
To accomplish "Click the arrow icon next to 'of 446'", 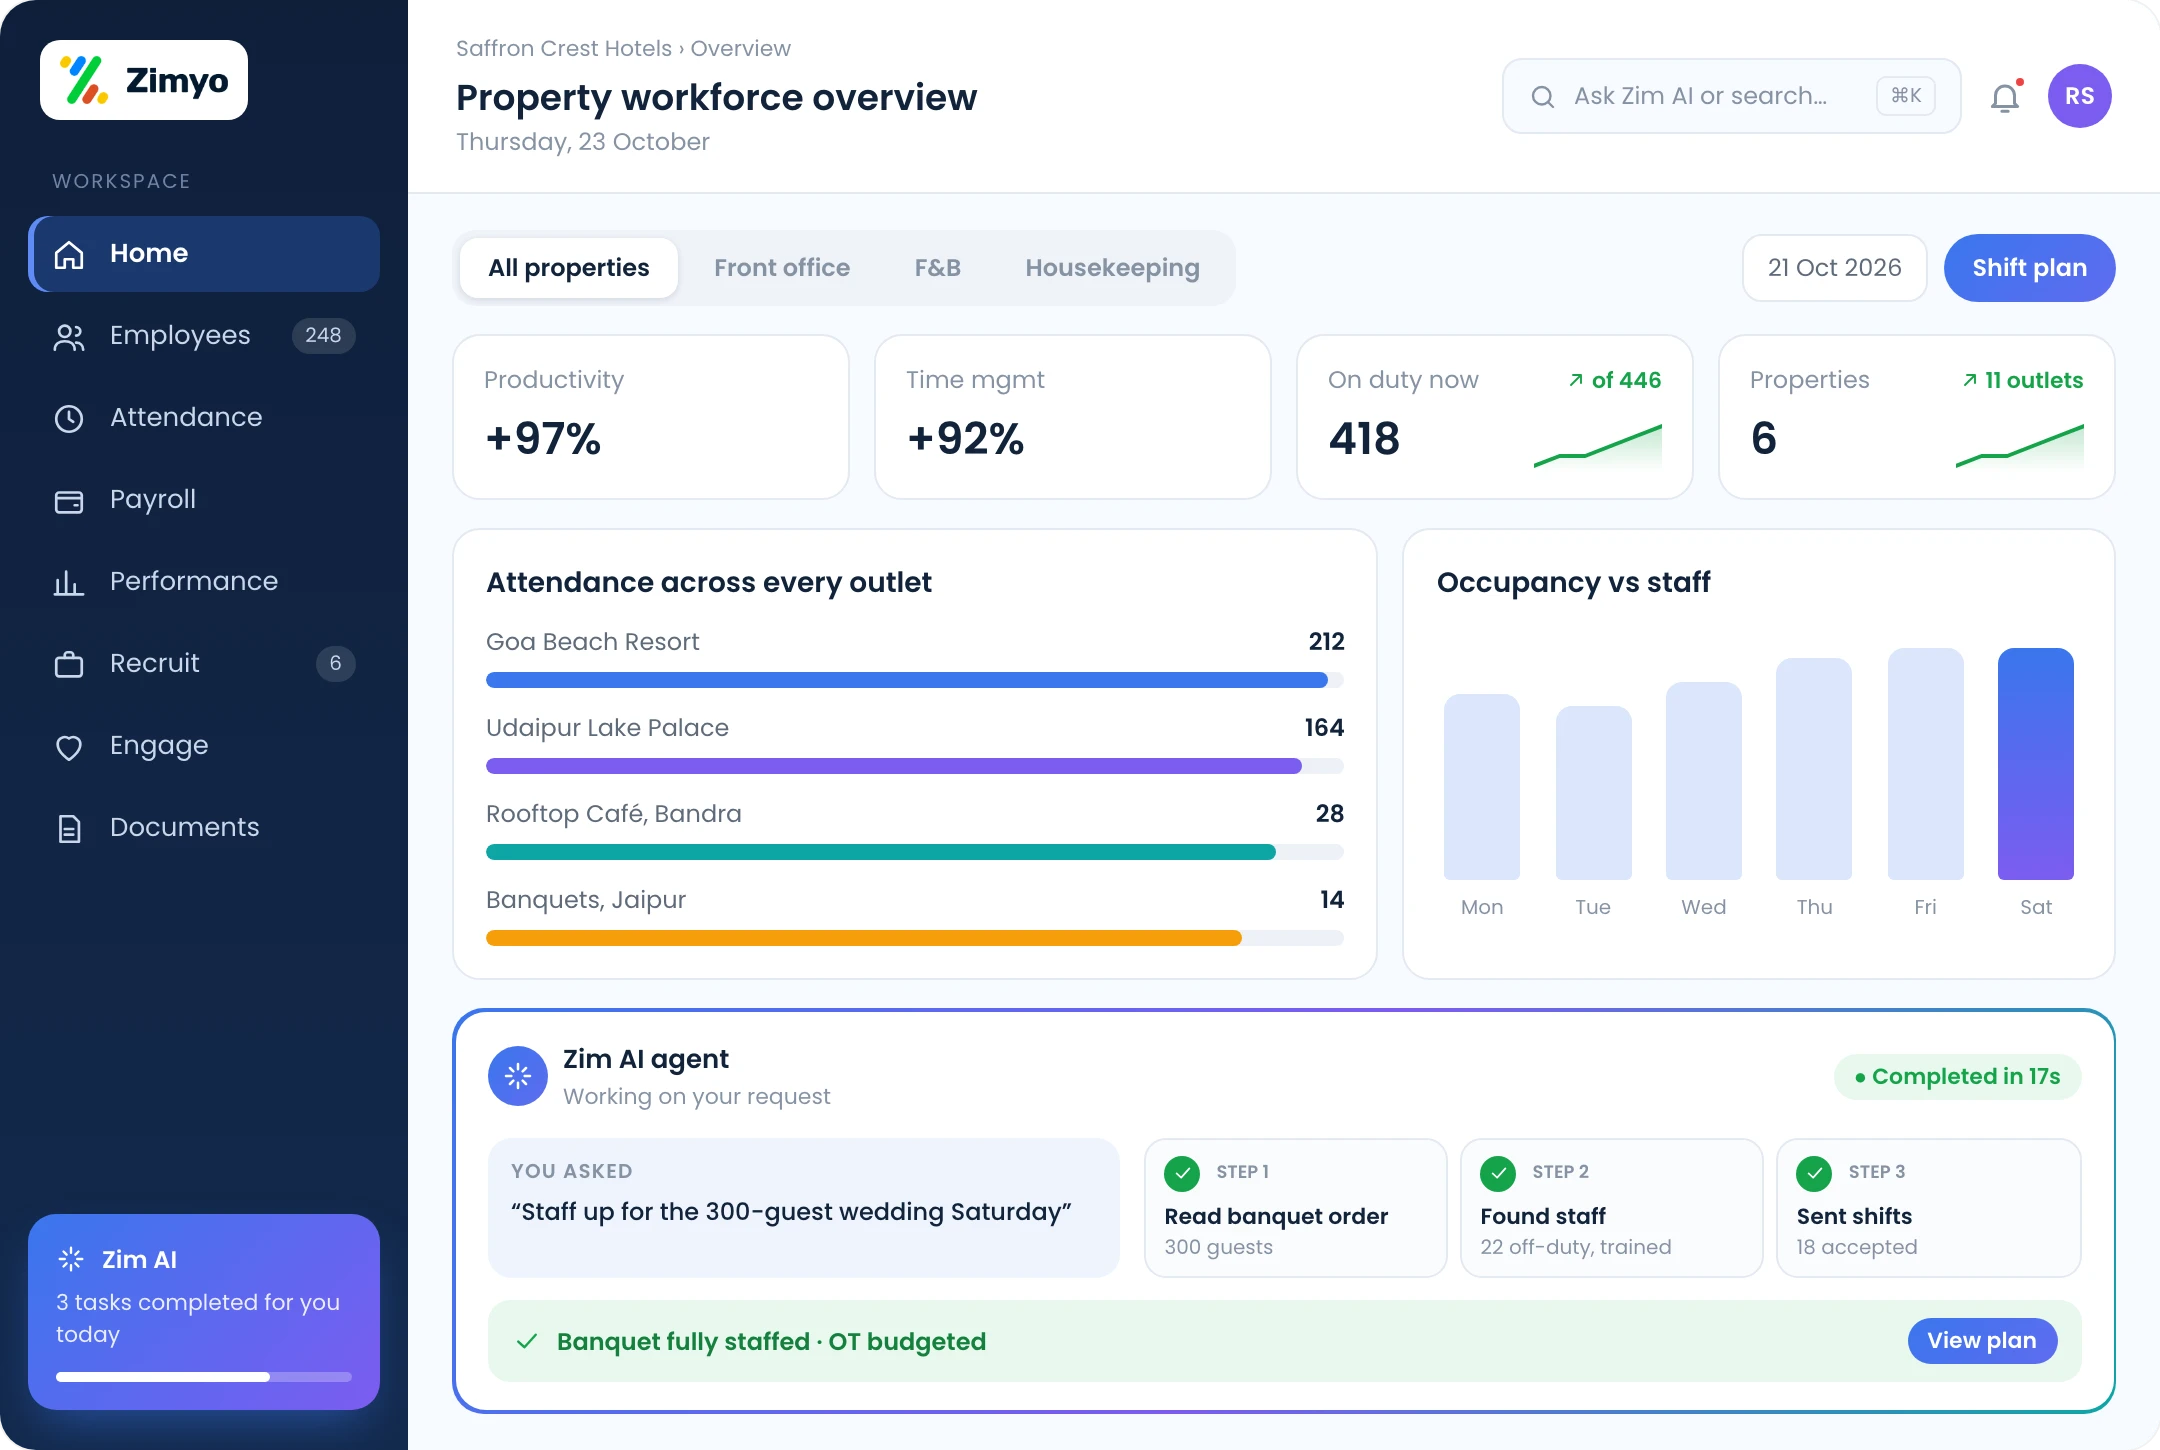I will [1576, 380].
